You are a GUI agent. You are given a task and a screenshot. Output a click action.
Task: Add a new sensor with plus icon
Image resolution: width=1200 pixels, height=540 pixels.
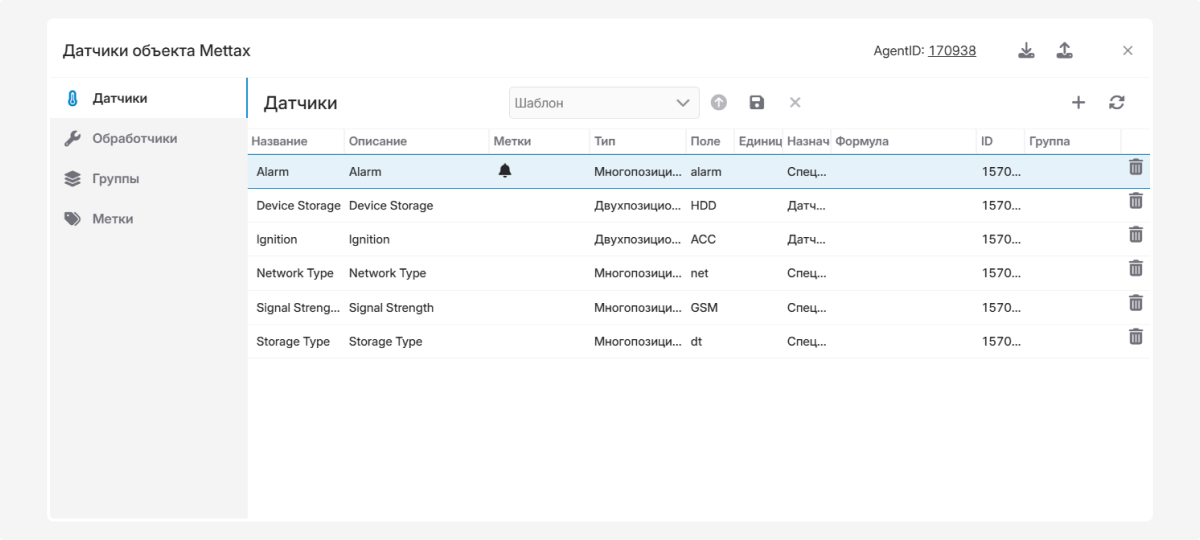point(1078,102)
